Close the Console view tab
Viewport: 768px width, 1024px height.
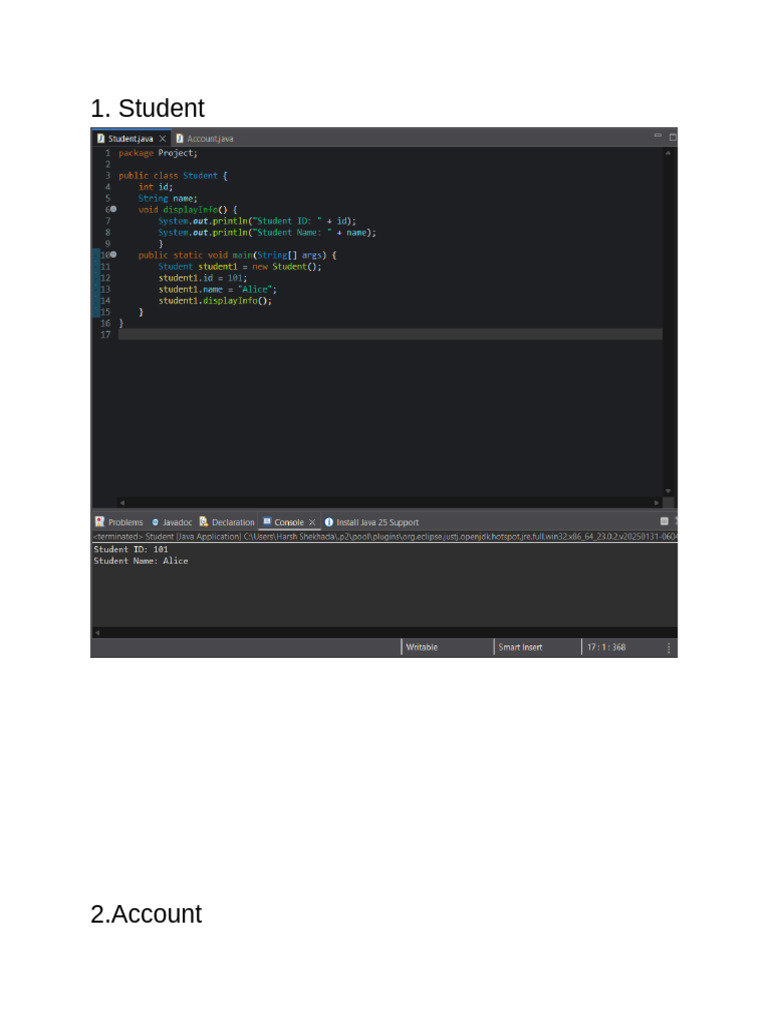312,522
